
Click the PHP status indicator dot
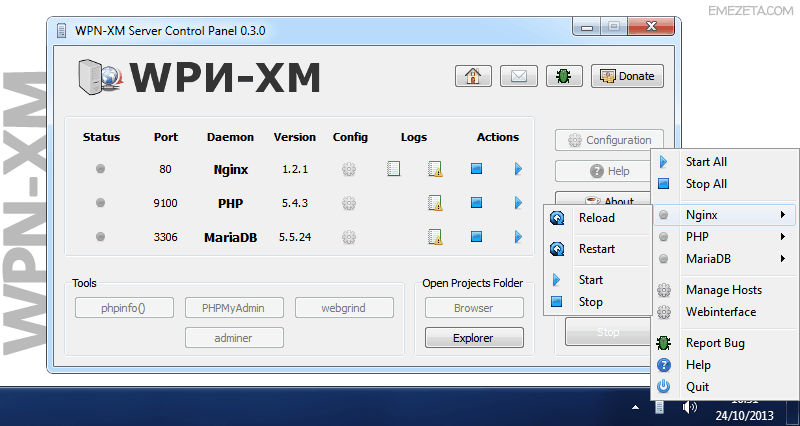[101, 203]
